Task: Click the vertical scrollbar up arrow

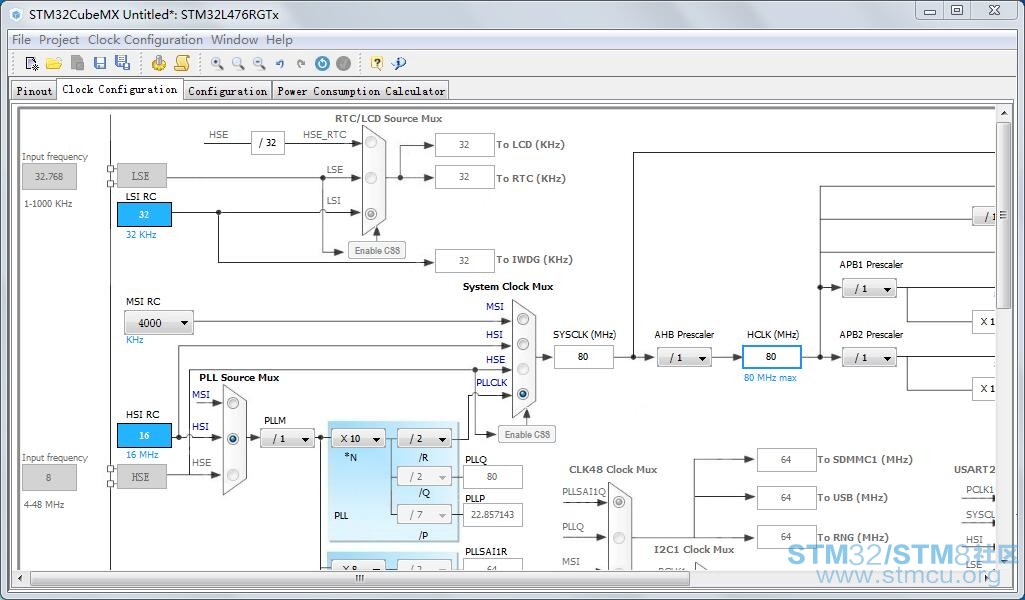Action: 1003,113
